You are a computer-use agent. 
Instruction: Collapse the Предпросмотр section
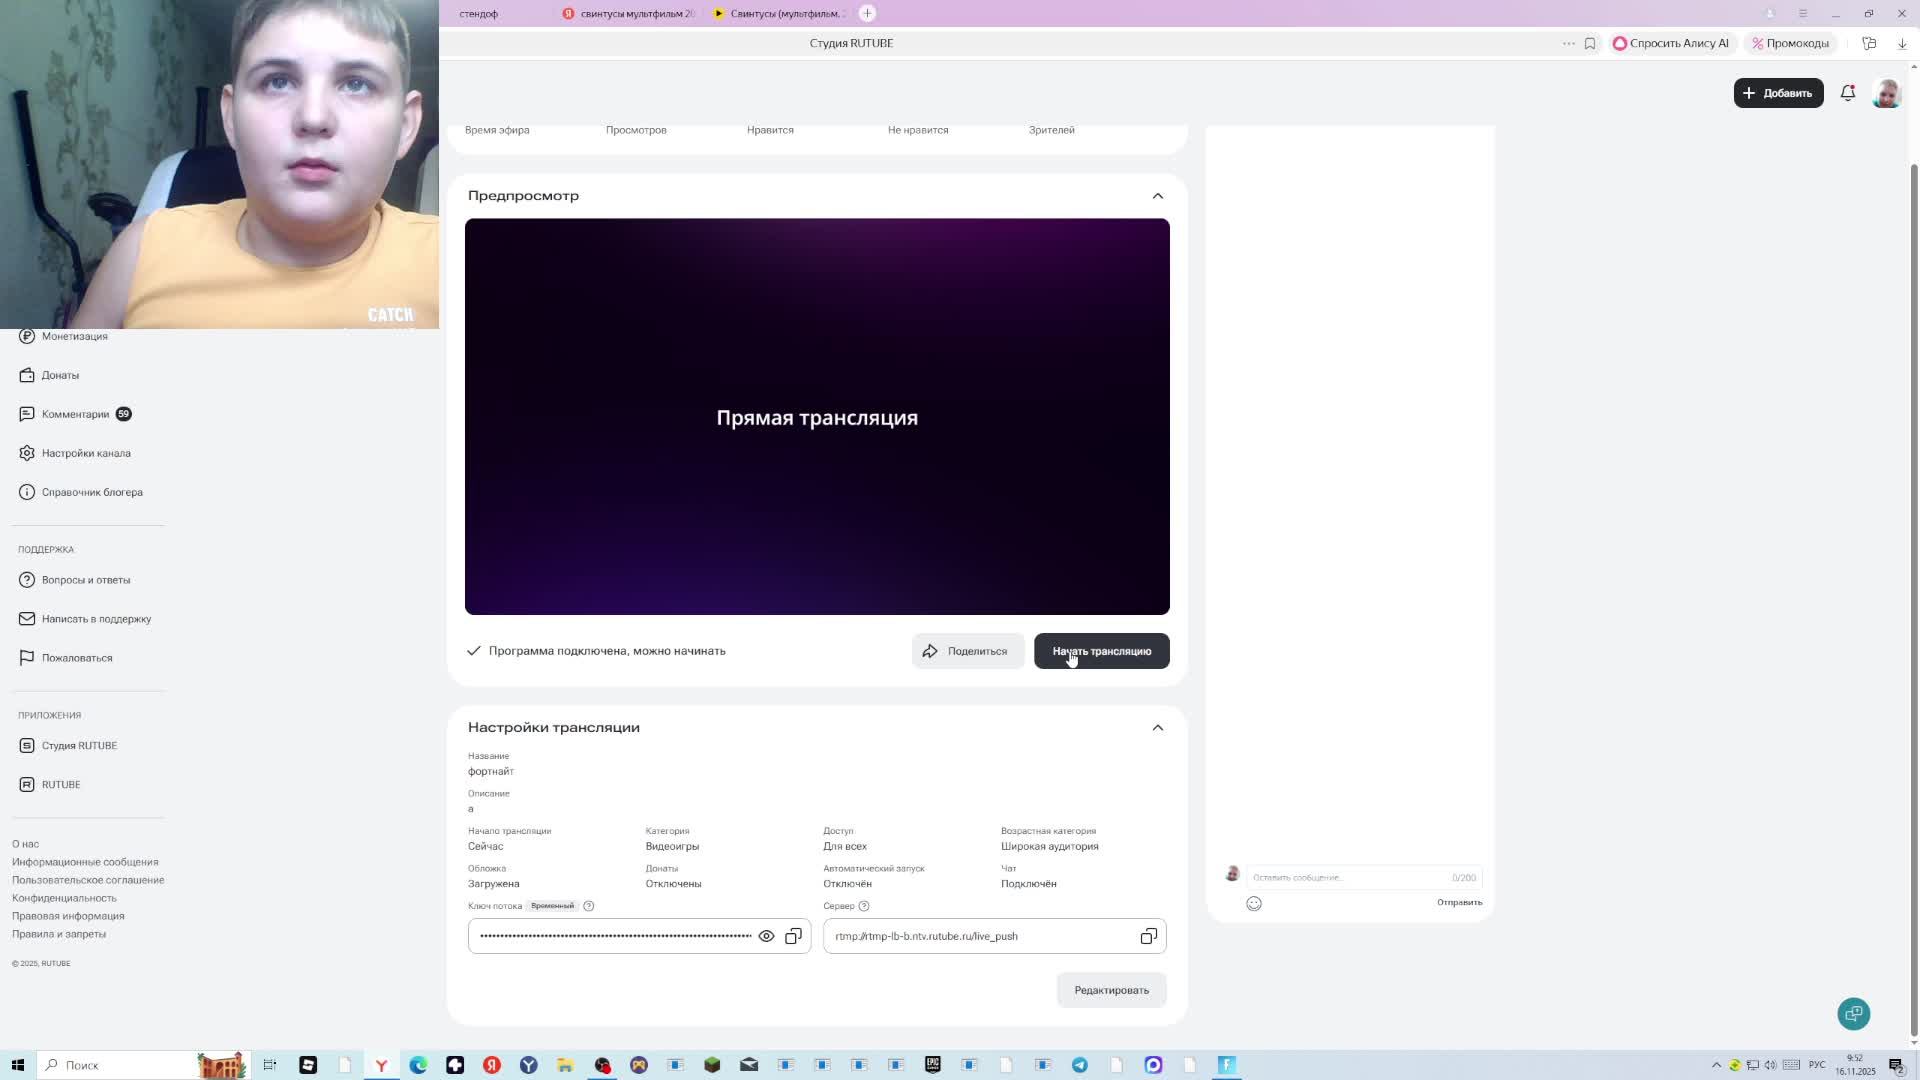1157,196
